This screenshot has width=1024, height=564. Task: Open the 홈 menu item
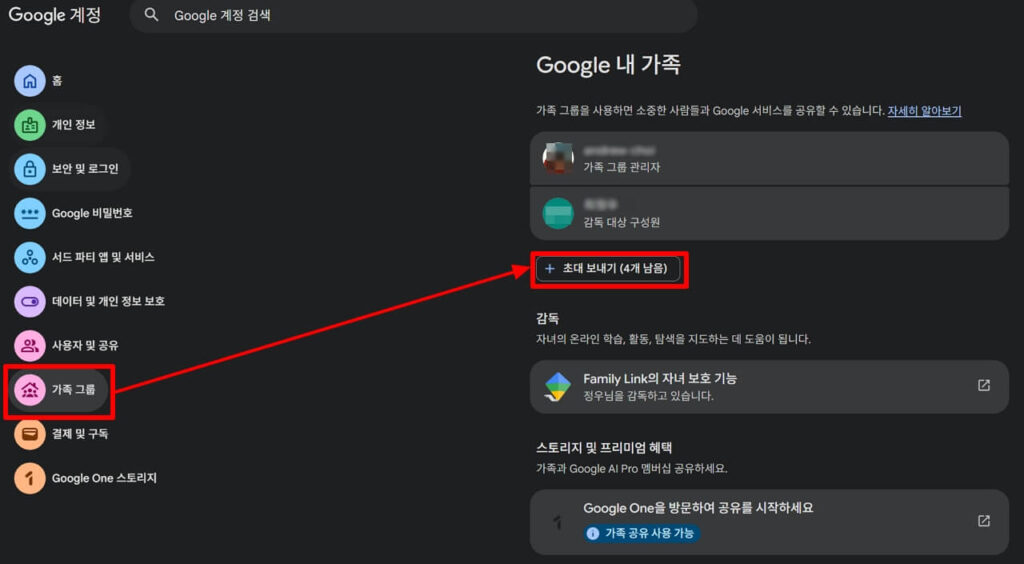click(x=39, y=81)
